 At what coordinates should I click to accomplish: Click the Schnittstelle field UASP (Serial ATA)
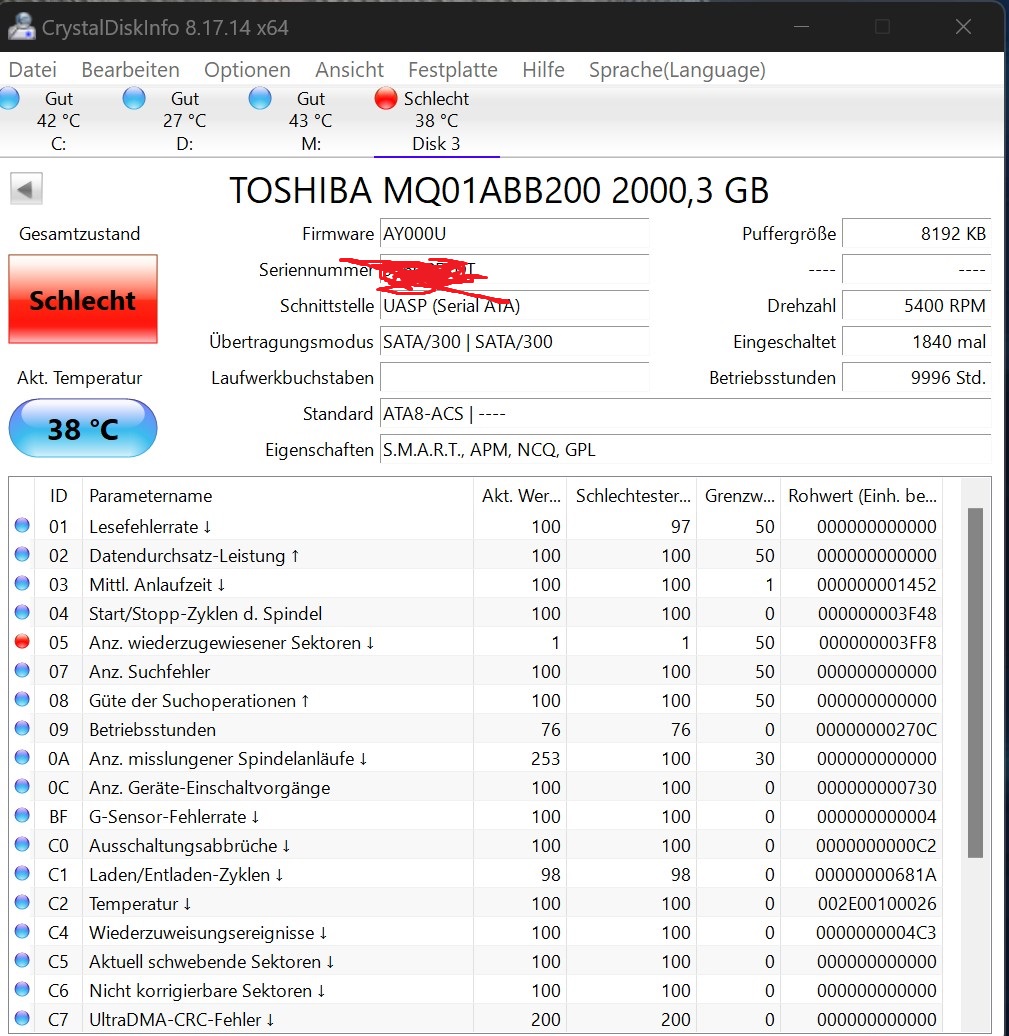514,306
